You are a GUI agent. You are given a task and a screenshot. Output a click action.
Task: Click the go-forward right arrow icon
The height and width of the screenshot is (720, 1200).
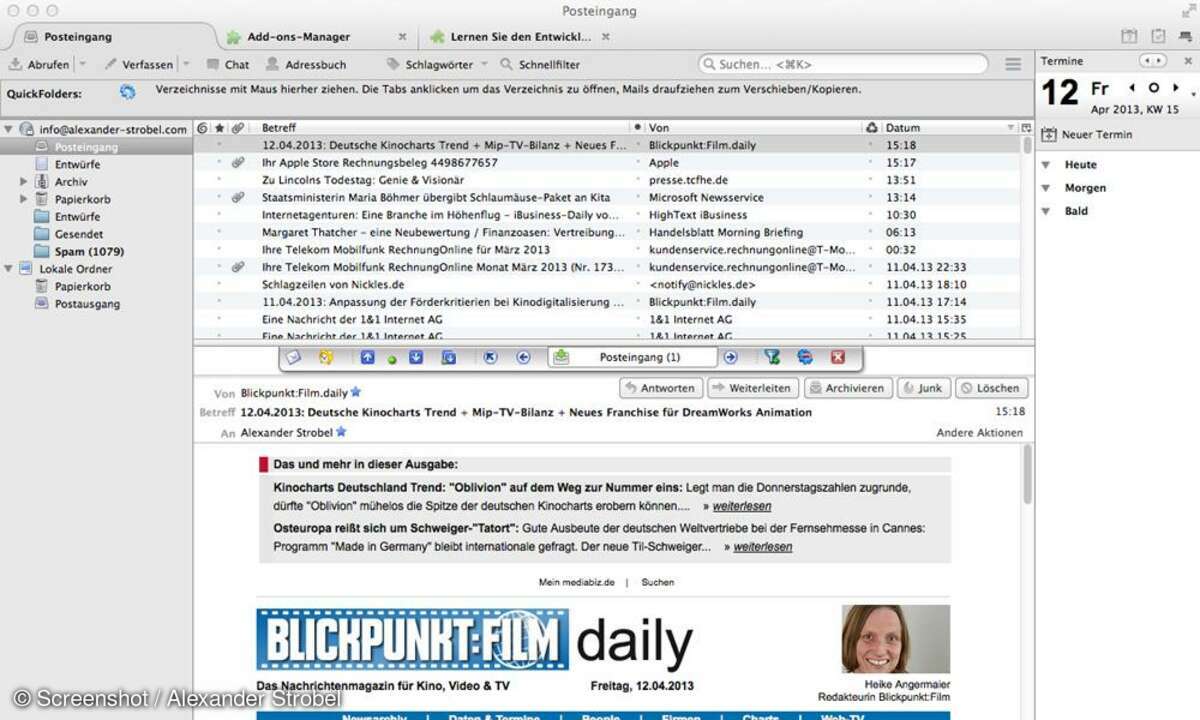pyautogui.click(x=731, y=357)
